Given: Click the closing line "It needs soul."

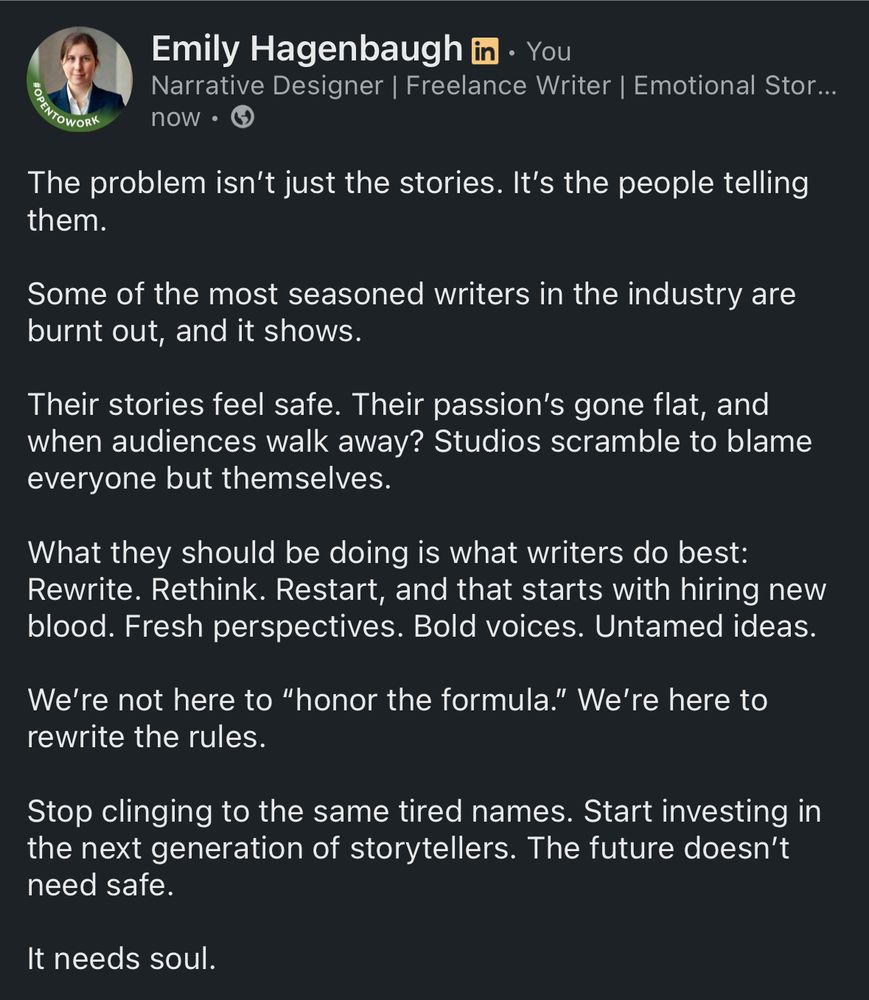Looking at the screenshot, I should pos(121,959).
